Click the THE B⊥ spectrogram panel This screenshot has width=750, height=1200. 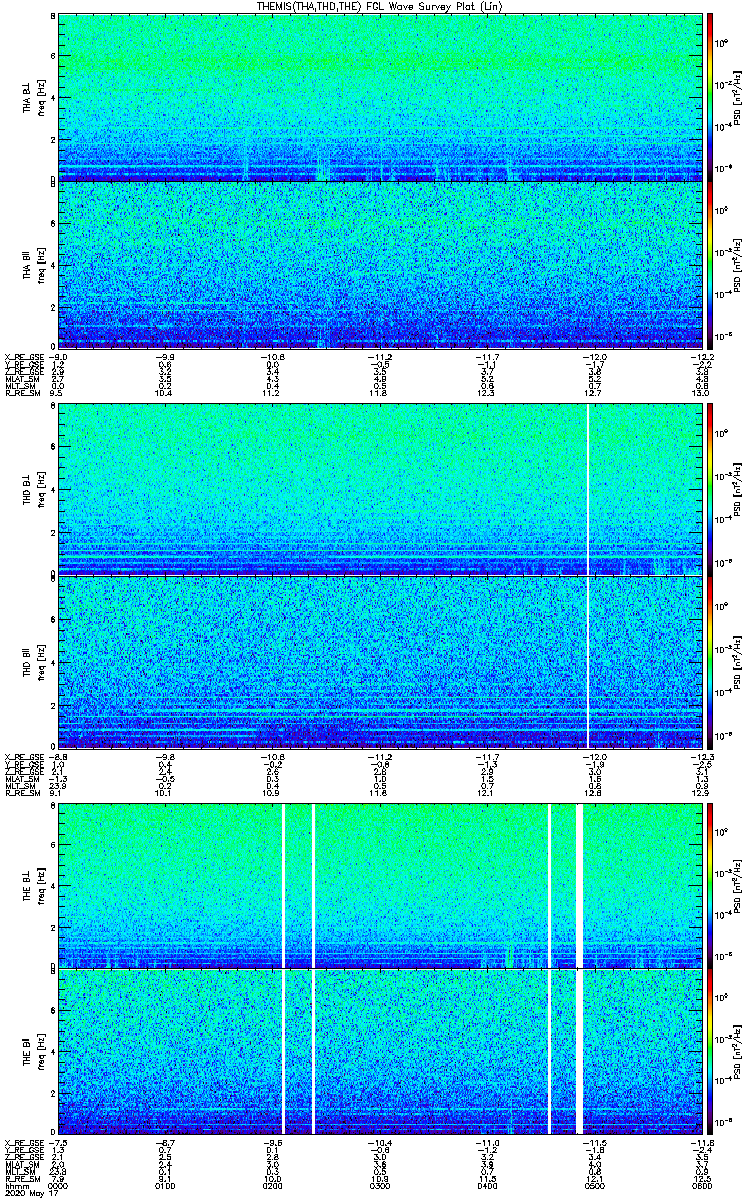pos(378,886)
